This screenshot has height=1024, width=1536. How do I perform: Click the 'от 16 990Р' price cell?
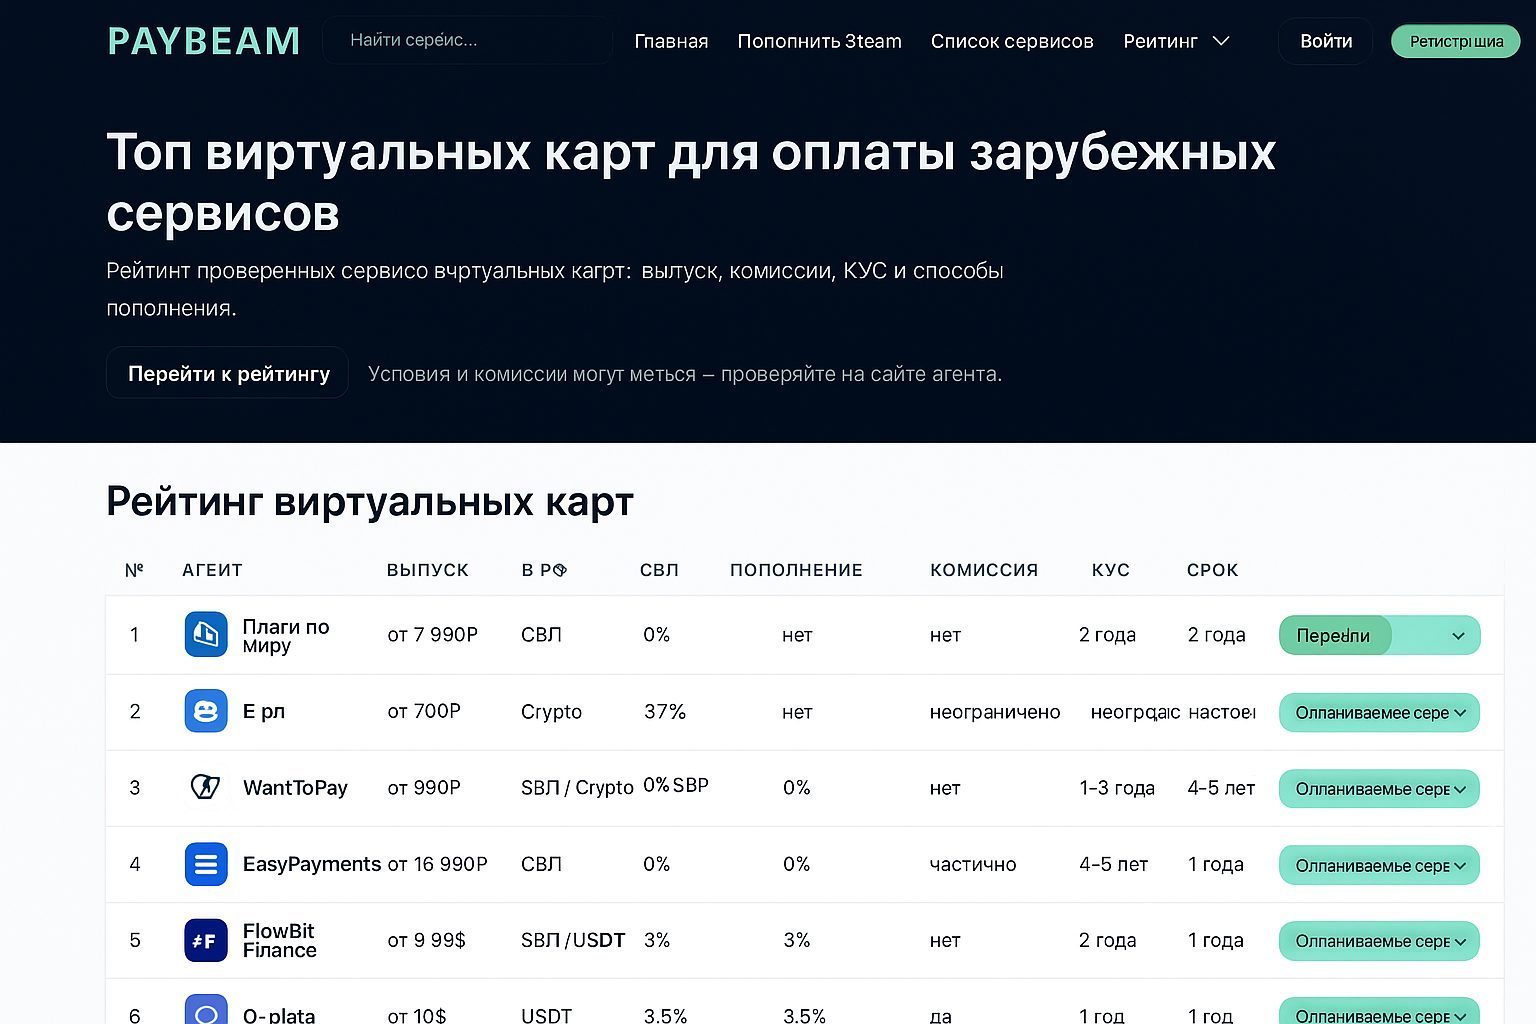pyautogui.click(x=438, y=864)
